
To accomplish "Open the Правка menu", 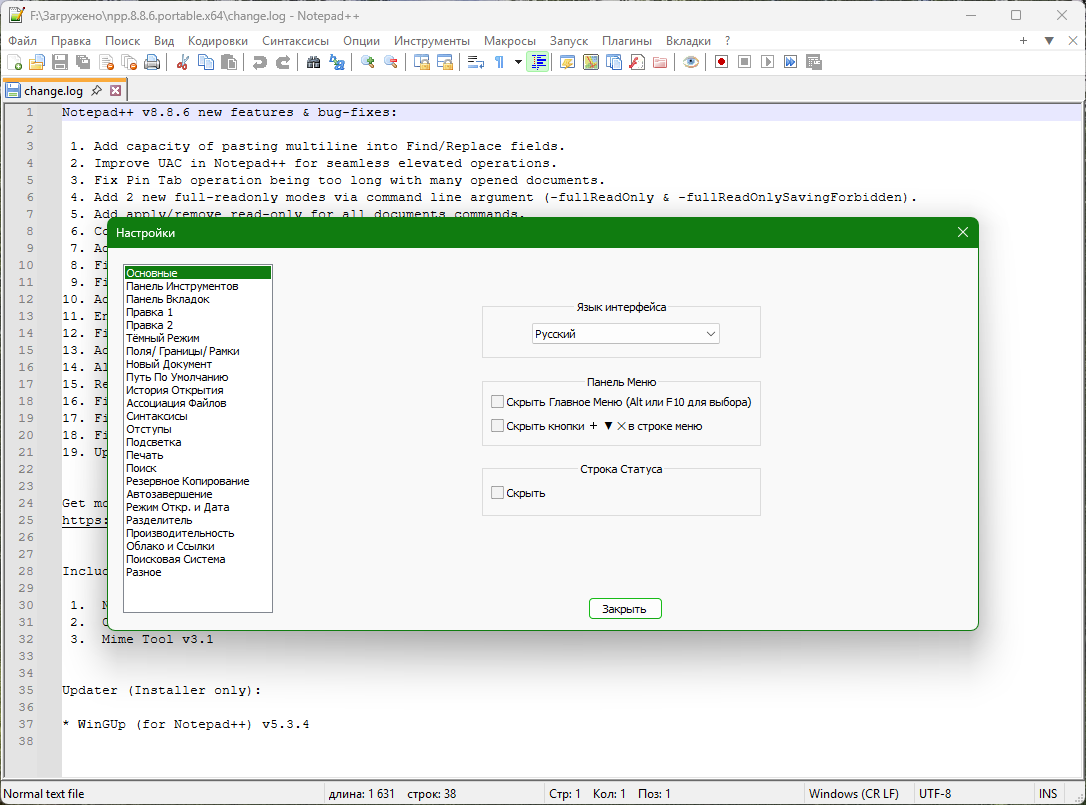I will (71, 41).
